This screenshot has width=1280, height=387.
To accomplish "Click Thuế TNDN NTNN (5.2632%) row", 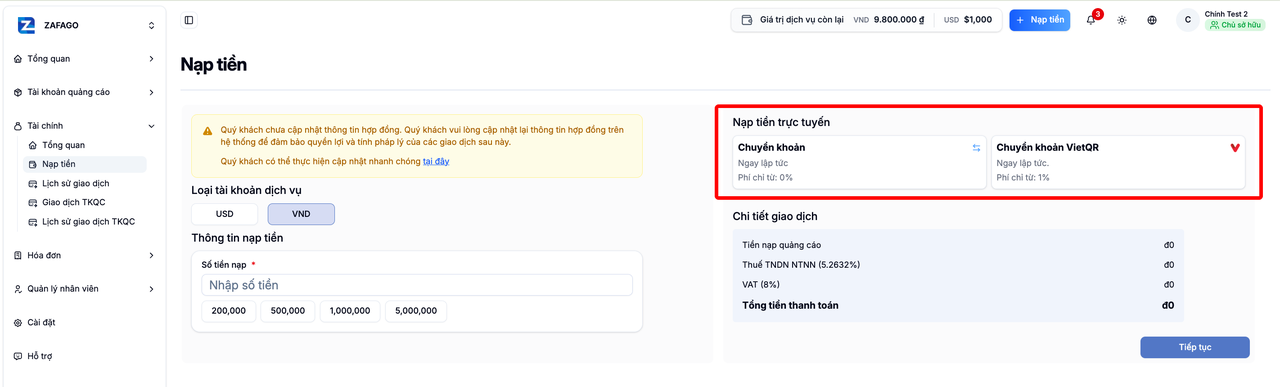I will 958,265.
